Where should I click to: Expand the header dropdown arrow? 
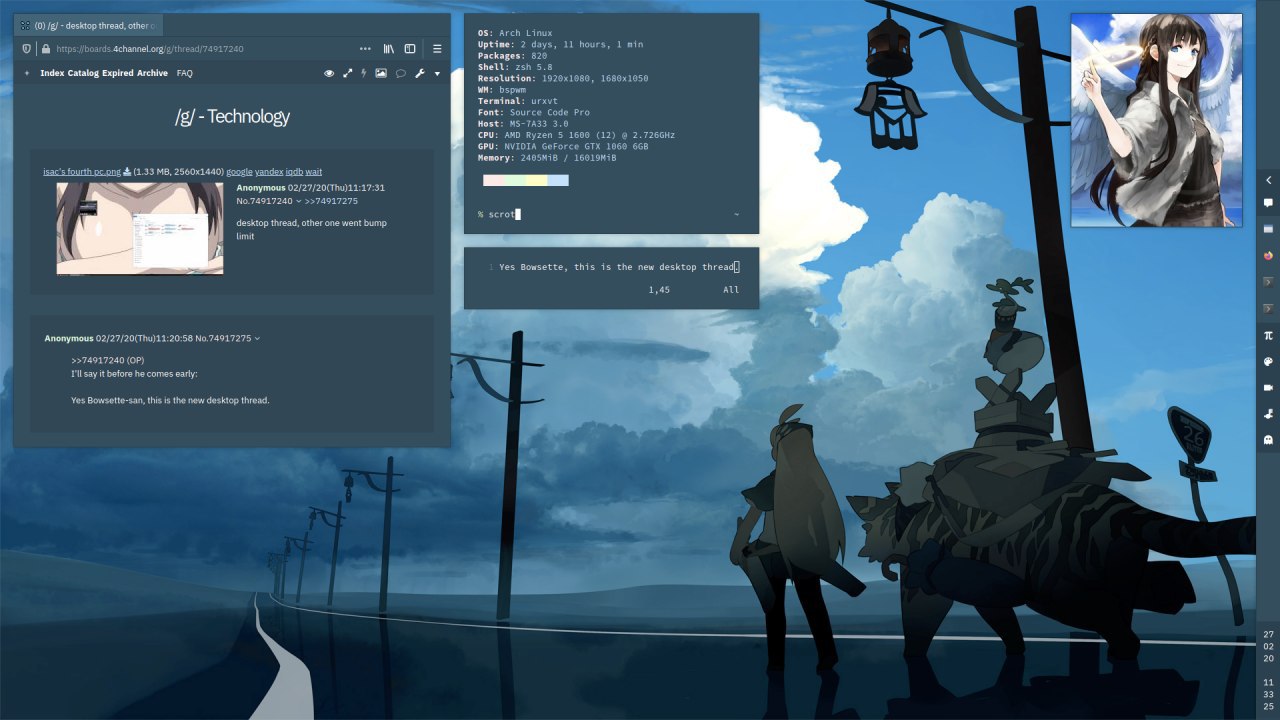pyautogui.click(x=437, y=74)
